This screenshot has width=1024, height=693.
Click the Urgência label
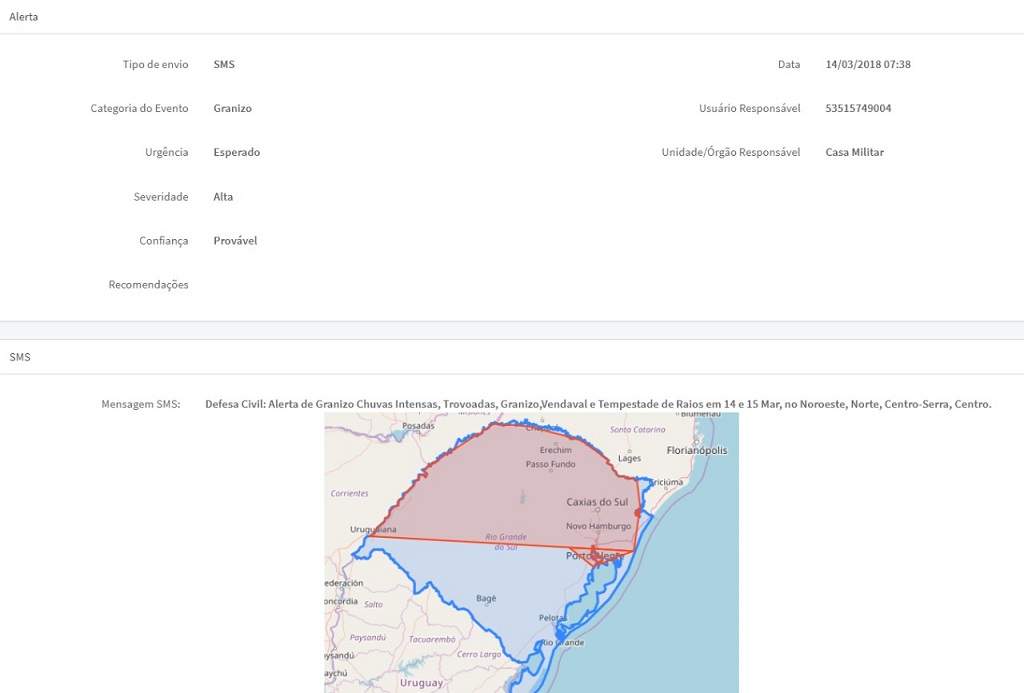[167, 152]
